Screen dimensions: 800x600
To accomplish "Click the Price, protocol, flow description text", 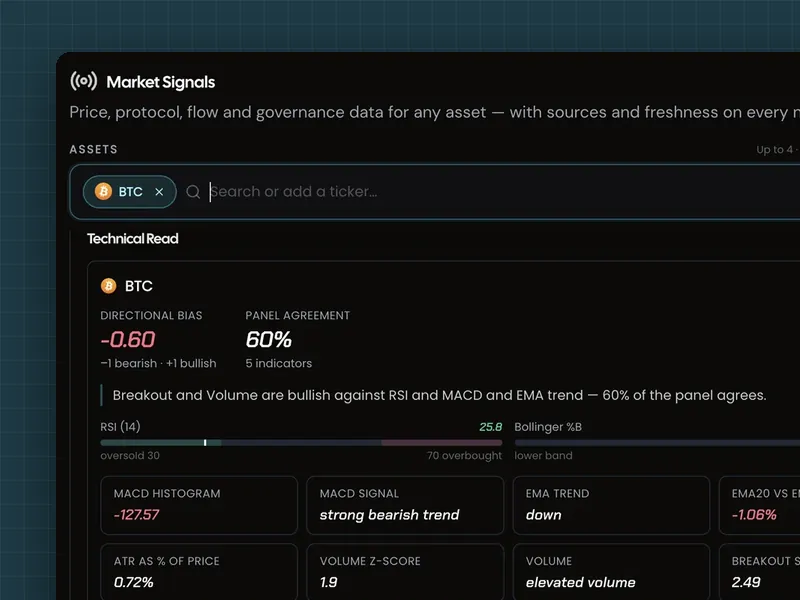I will [x=435, y=112].
